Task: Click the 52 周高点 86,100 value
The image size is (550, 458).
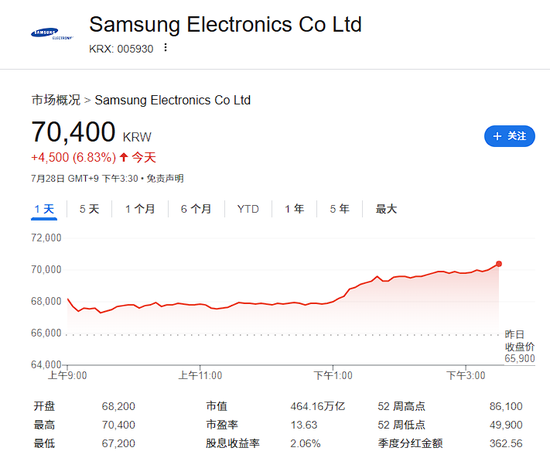Action: 506,406
